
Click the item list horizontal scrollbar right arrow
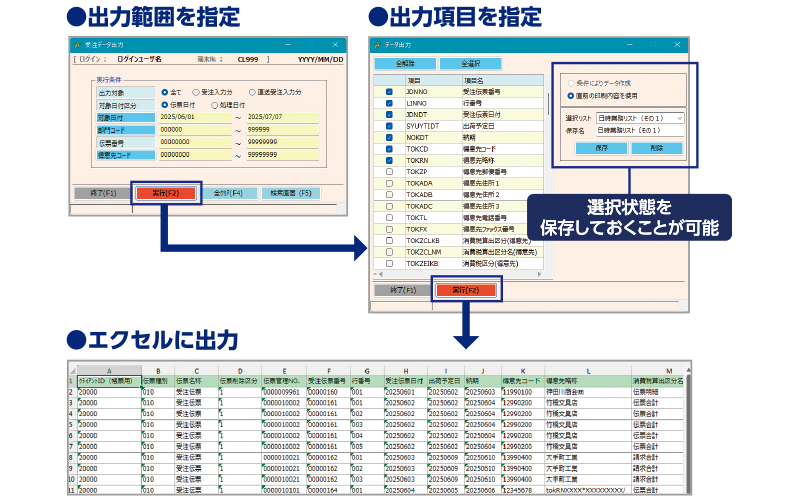tap(540, 274)
